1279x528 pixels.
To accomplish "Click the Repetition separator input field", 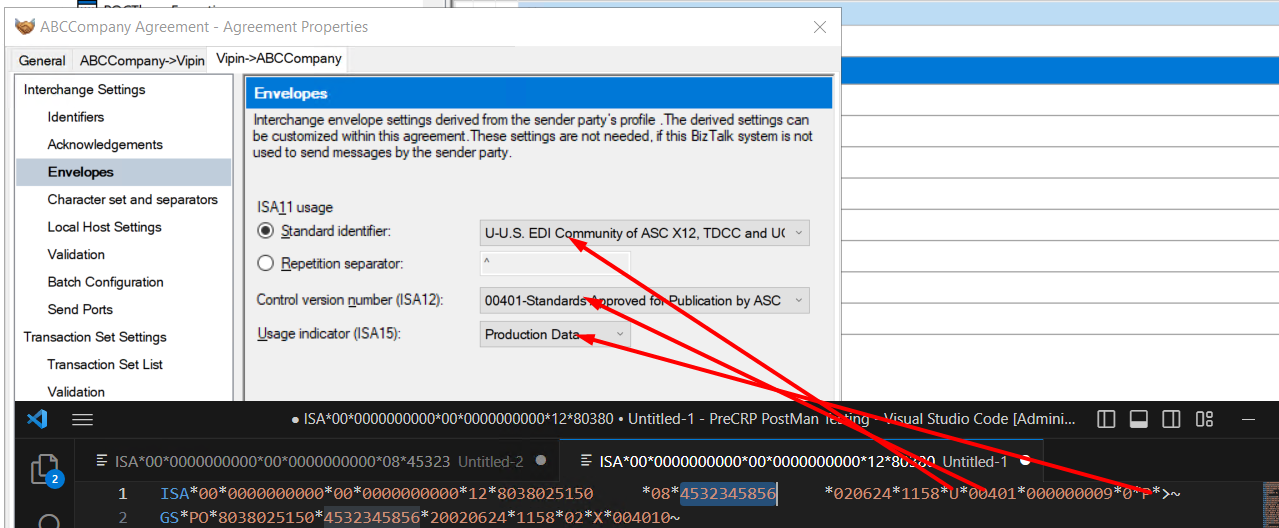I will (555, 264).
